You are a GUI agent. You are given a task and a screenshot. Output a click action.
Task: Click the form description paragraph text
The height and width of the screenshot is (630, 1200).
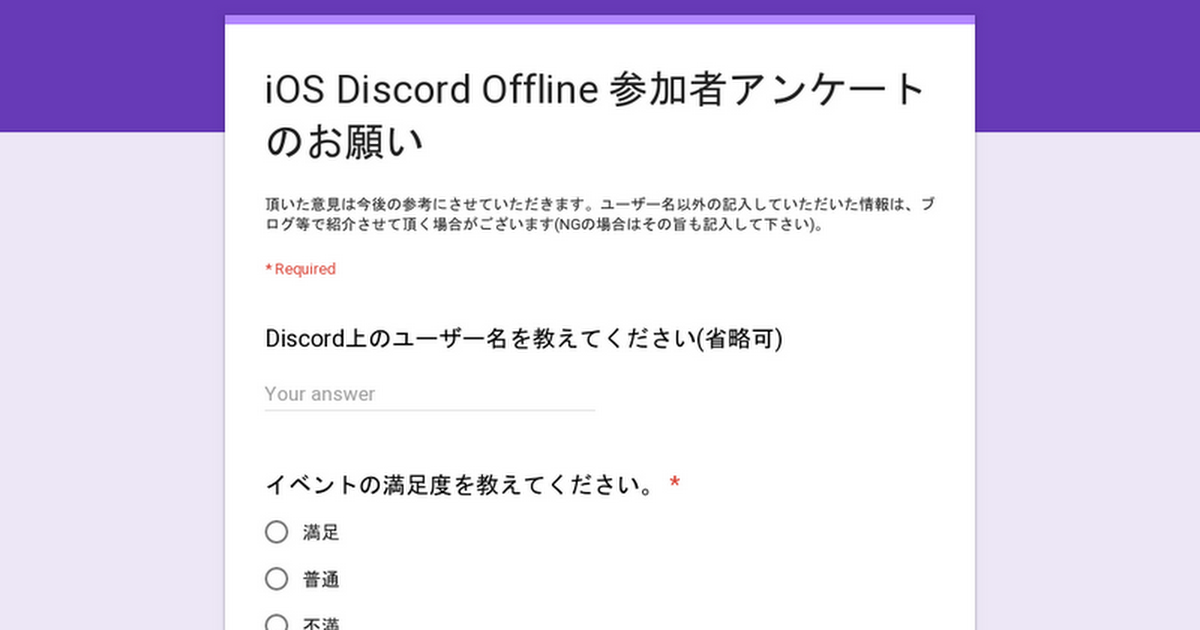tap(600, 214)
